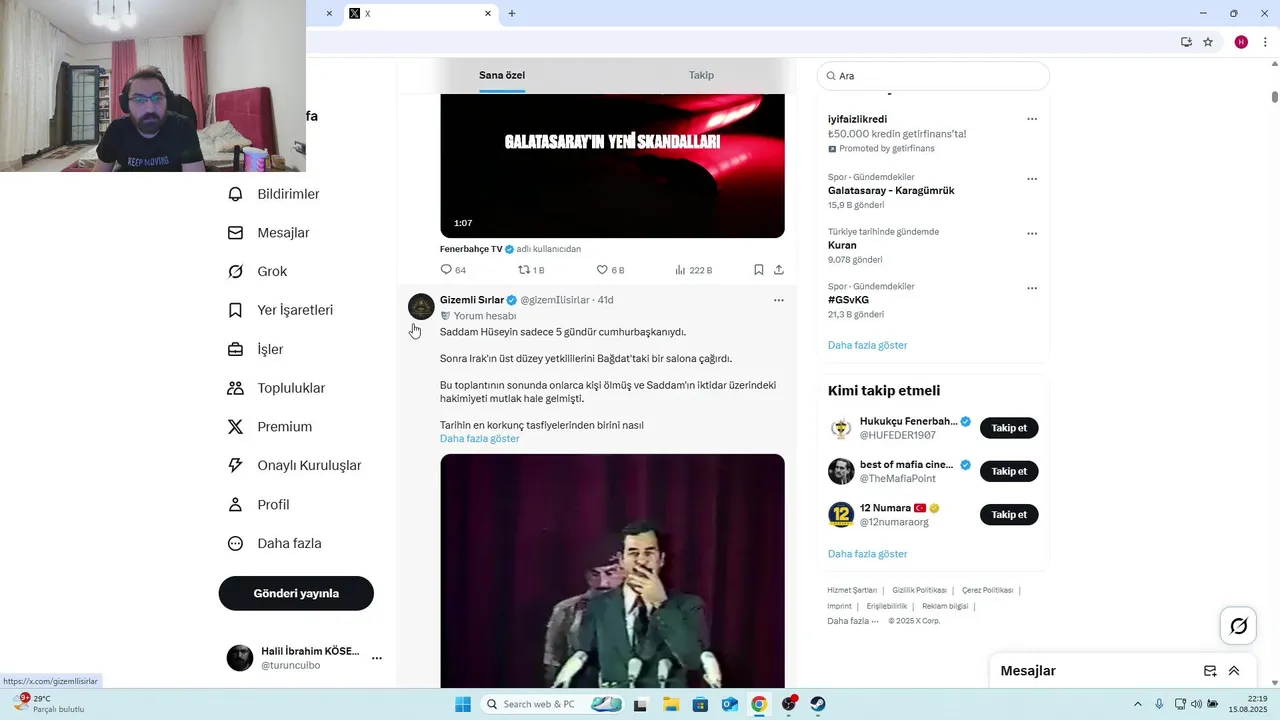Open Microsoft Store from taskbar
This screenshot has height=720, width=1280.
(700, 704)
